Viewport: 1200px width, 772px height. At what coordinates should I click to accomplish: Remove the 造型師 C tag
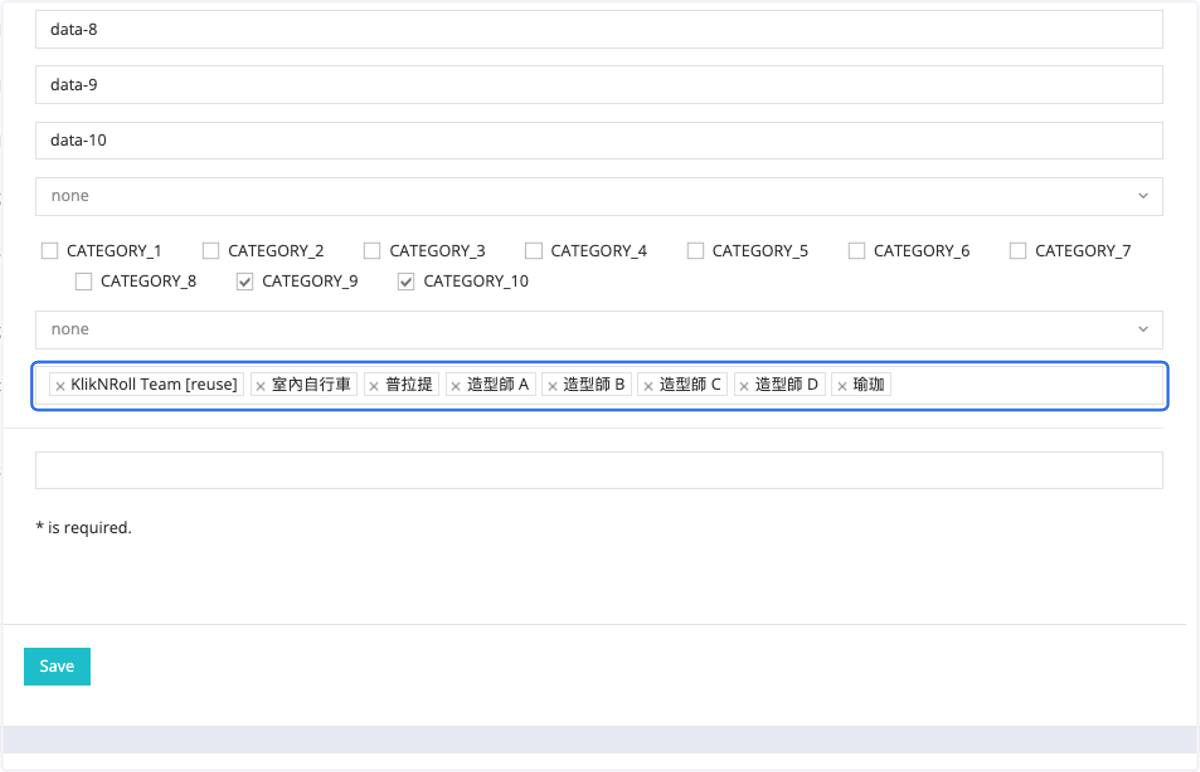click(648, 386)
